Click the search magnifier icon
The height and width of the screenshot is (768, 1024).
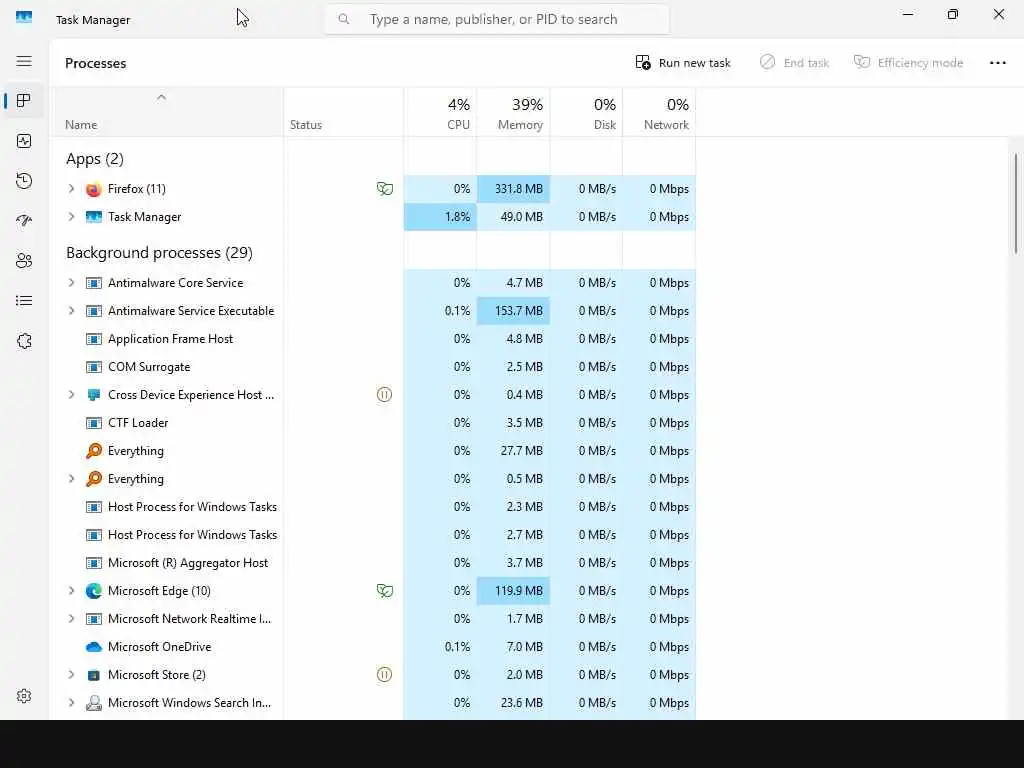(344, 20)
